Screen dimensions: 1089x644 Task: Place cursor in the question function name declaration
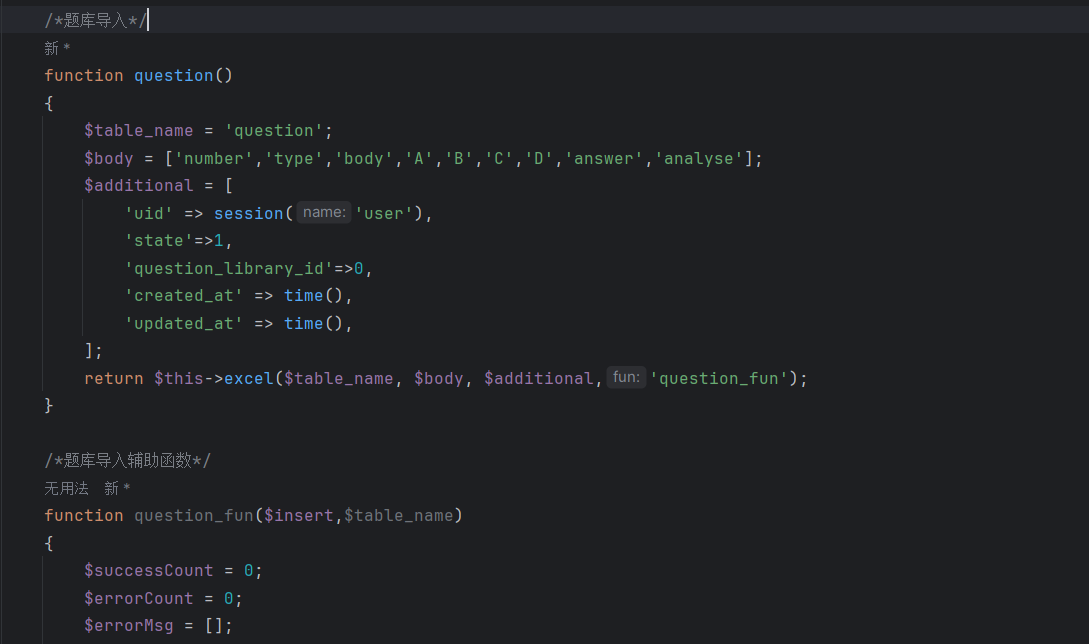pyautogui.click(x=173, y=76)
